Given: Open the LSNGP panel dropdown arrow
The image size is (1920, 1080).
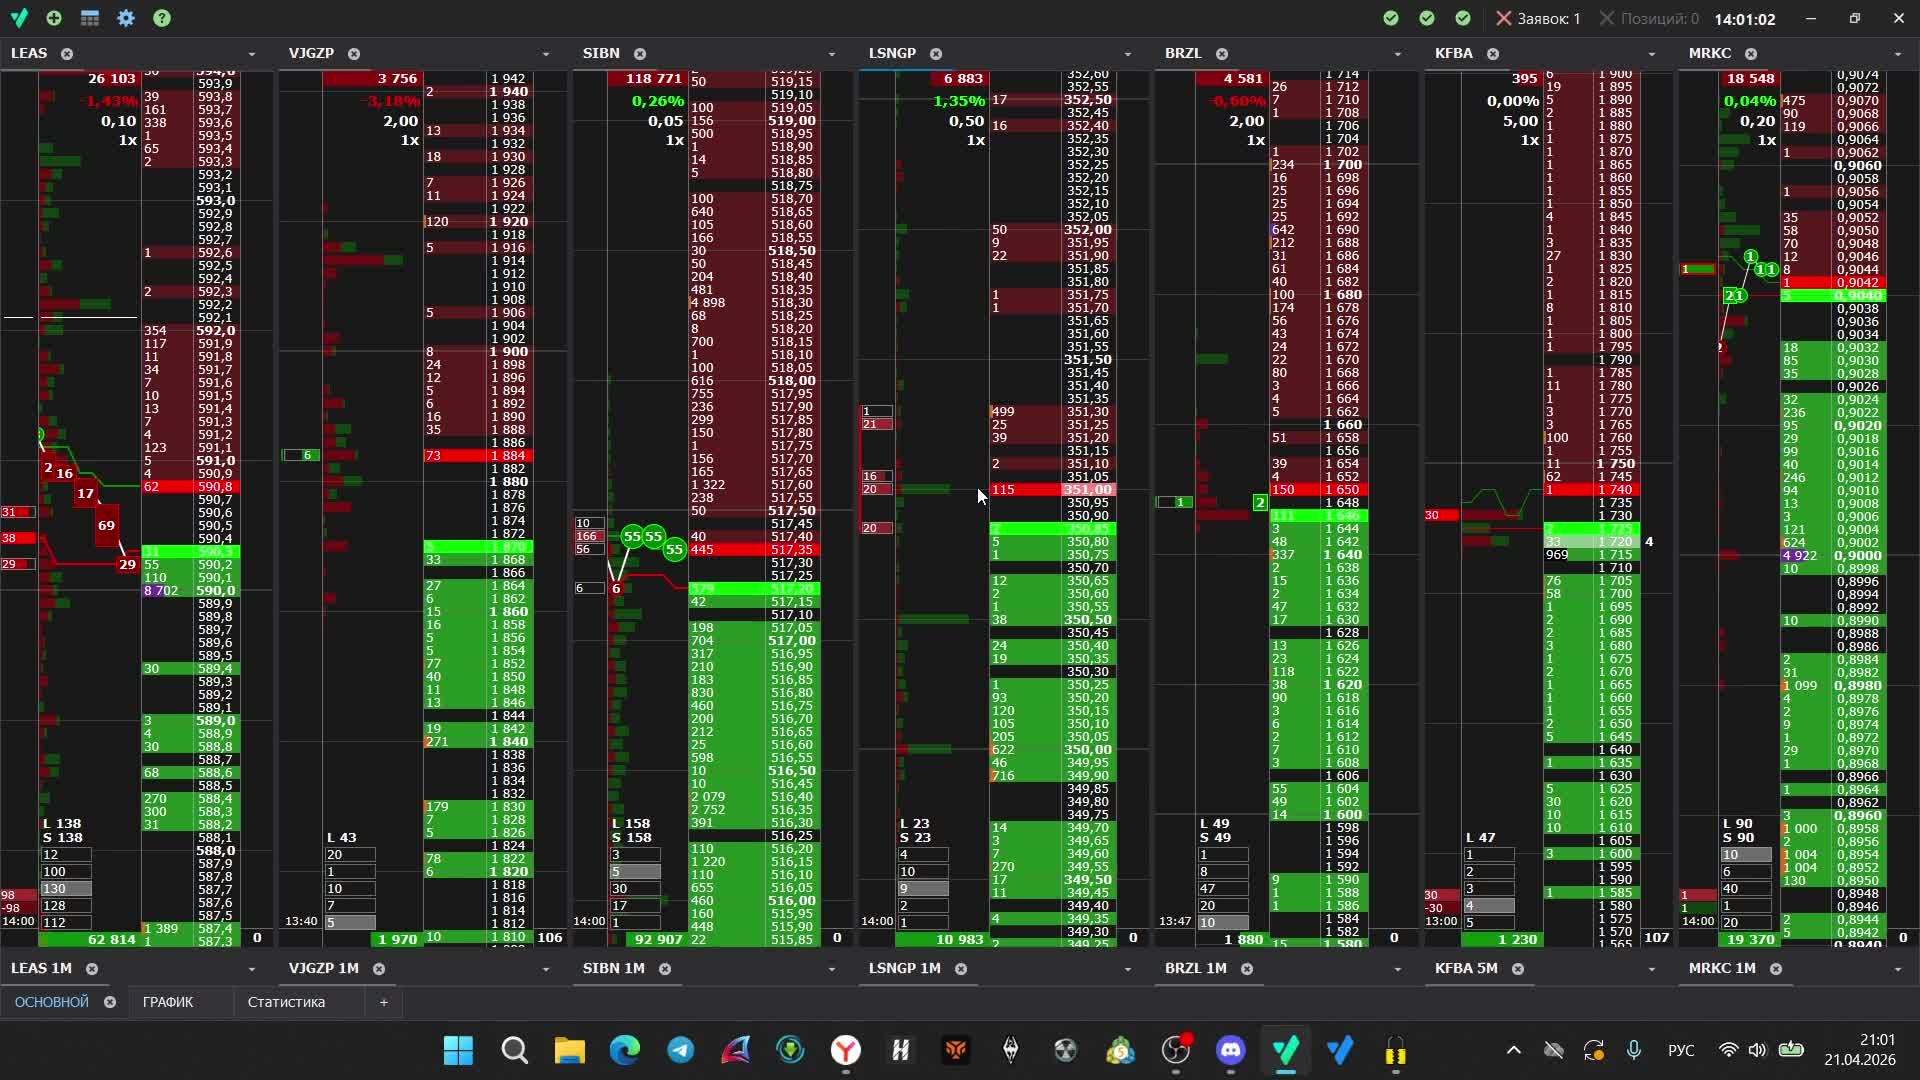Looking at the screenshot, I should coord(1127,54).
